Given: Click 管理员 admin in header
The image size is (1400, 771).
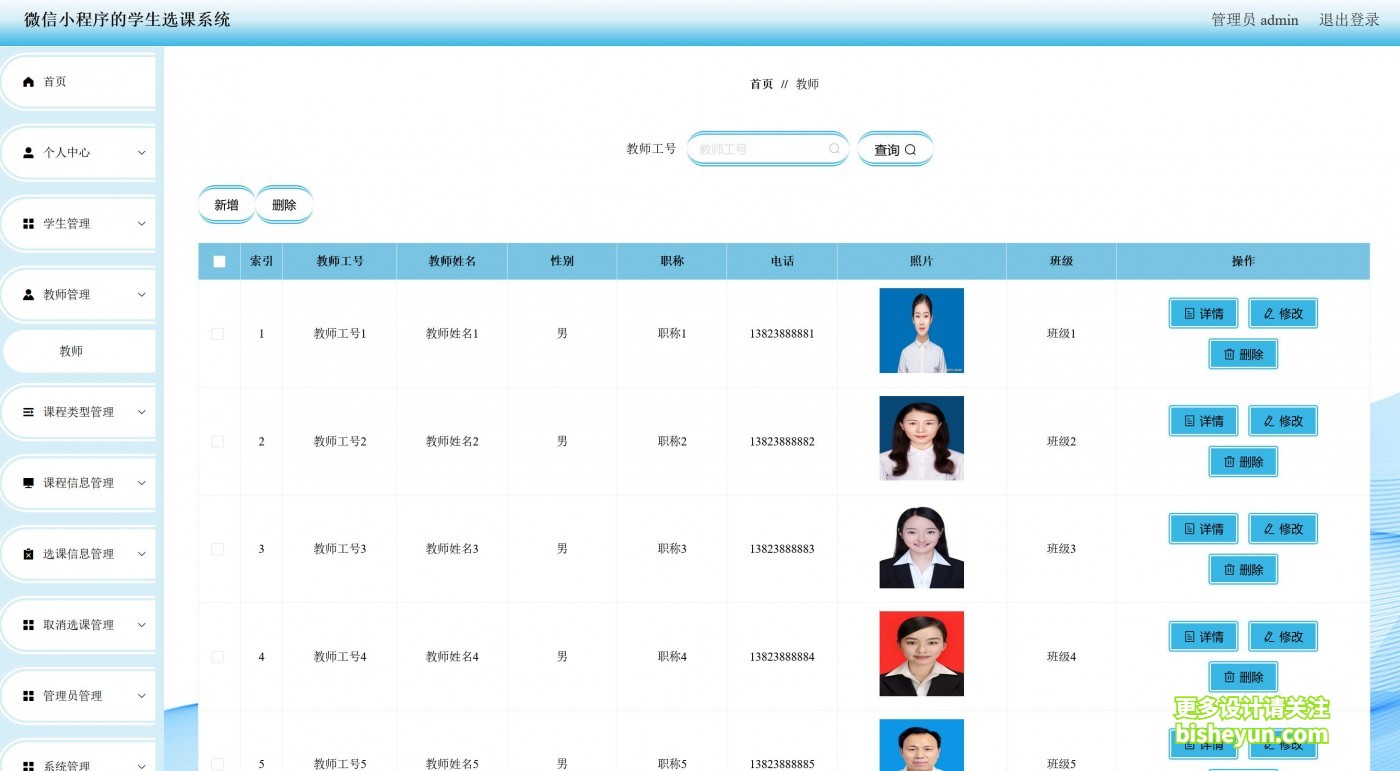Looking at the screenshot, I should point(1255,20).
